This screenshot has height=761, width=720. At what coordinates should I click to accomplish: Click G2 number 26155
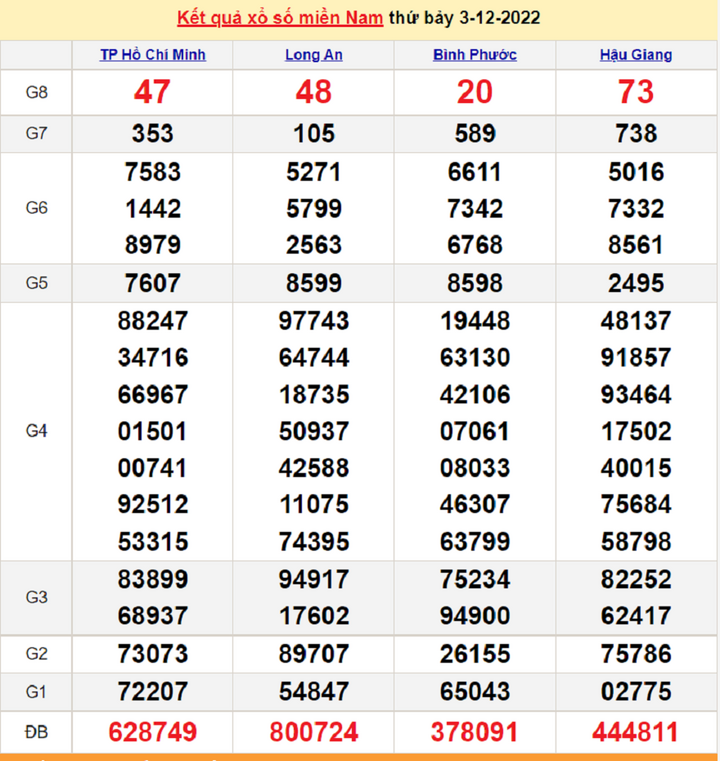[475, 654]
